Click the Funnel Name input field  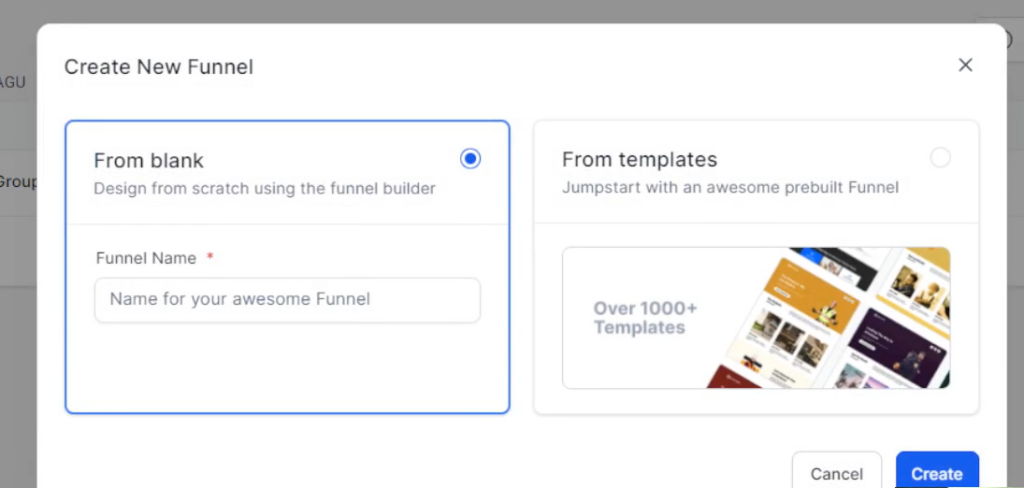click(287, 300)
